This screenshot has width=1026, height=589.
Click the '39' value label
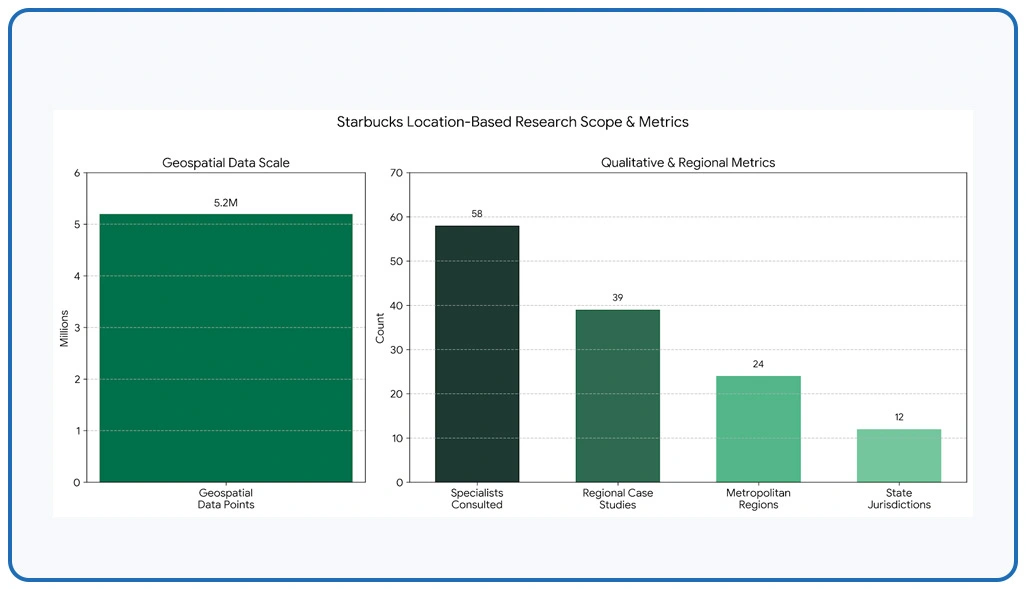click(x=618, y=298)
